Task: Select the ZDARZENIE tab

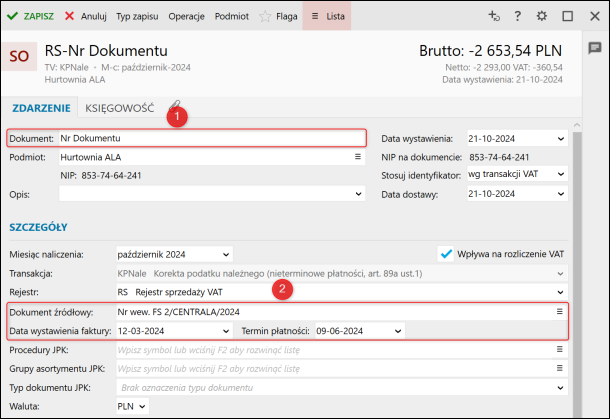Action: [41, 108]
